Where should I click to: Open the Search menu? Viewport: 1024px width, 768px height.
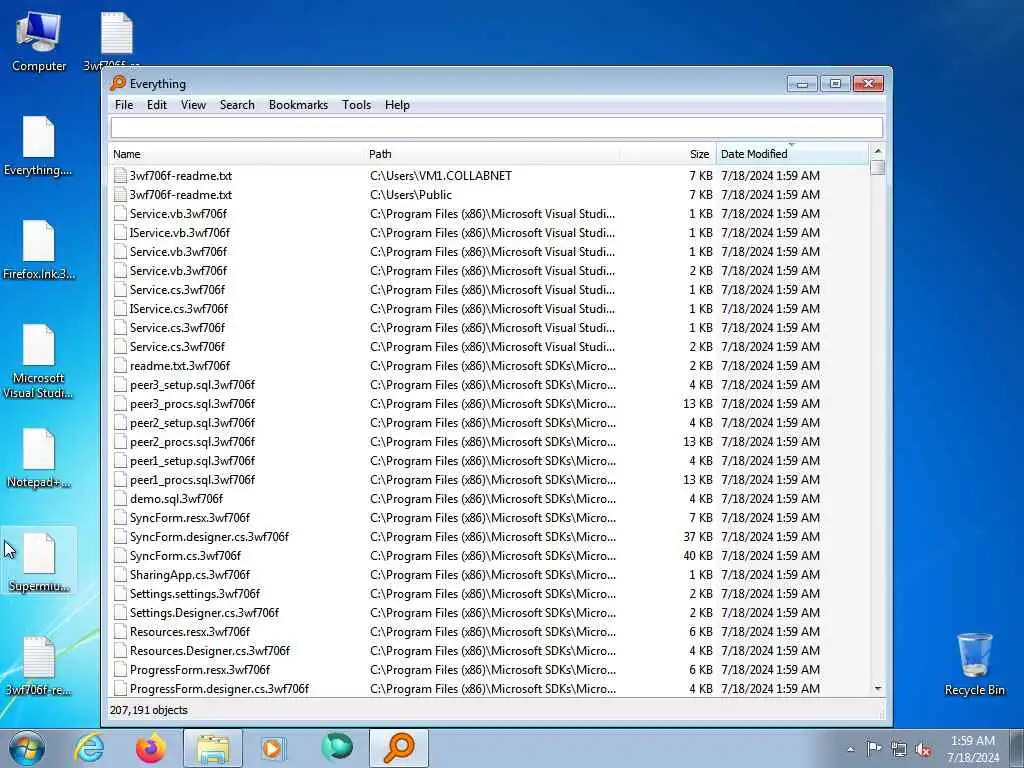point(237,104)
